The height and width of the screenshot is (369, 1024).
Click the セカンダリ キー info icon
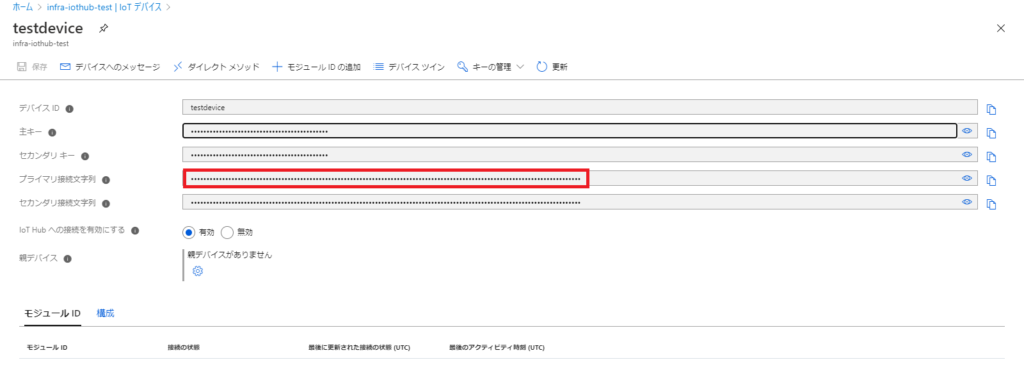click(85, 156)
